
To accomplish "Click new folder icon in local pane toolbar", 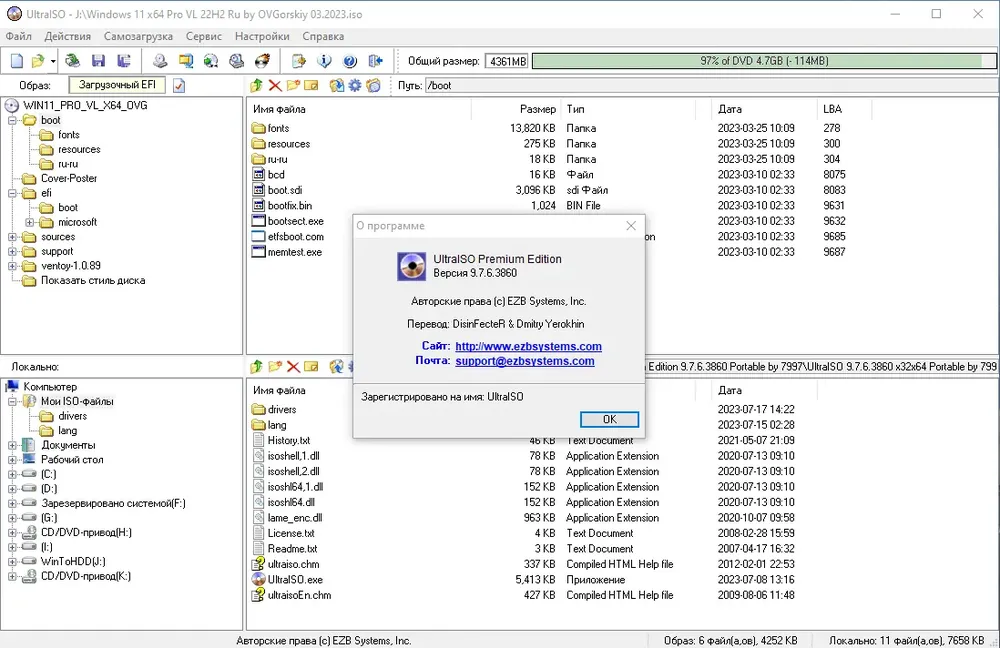I will 275,367.
